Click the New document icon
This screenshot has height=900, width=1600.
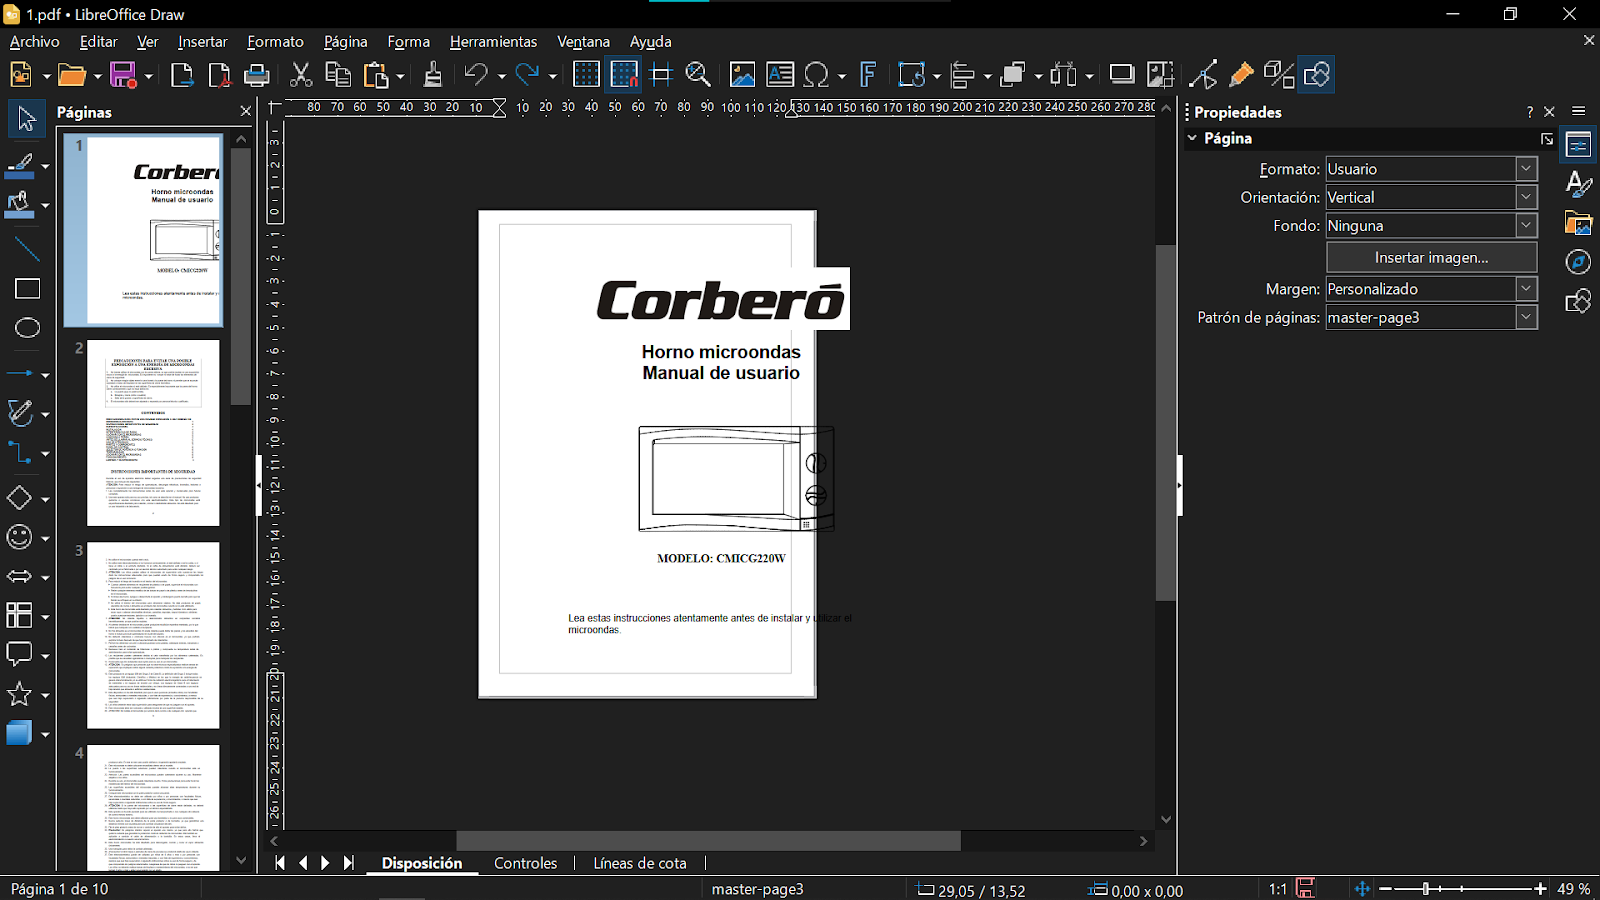click(21, 75)
